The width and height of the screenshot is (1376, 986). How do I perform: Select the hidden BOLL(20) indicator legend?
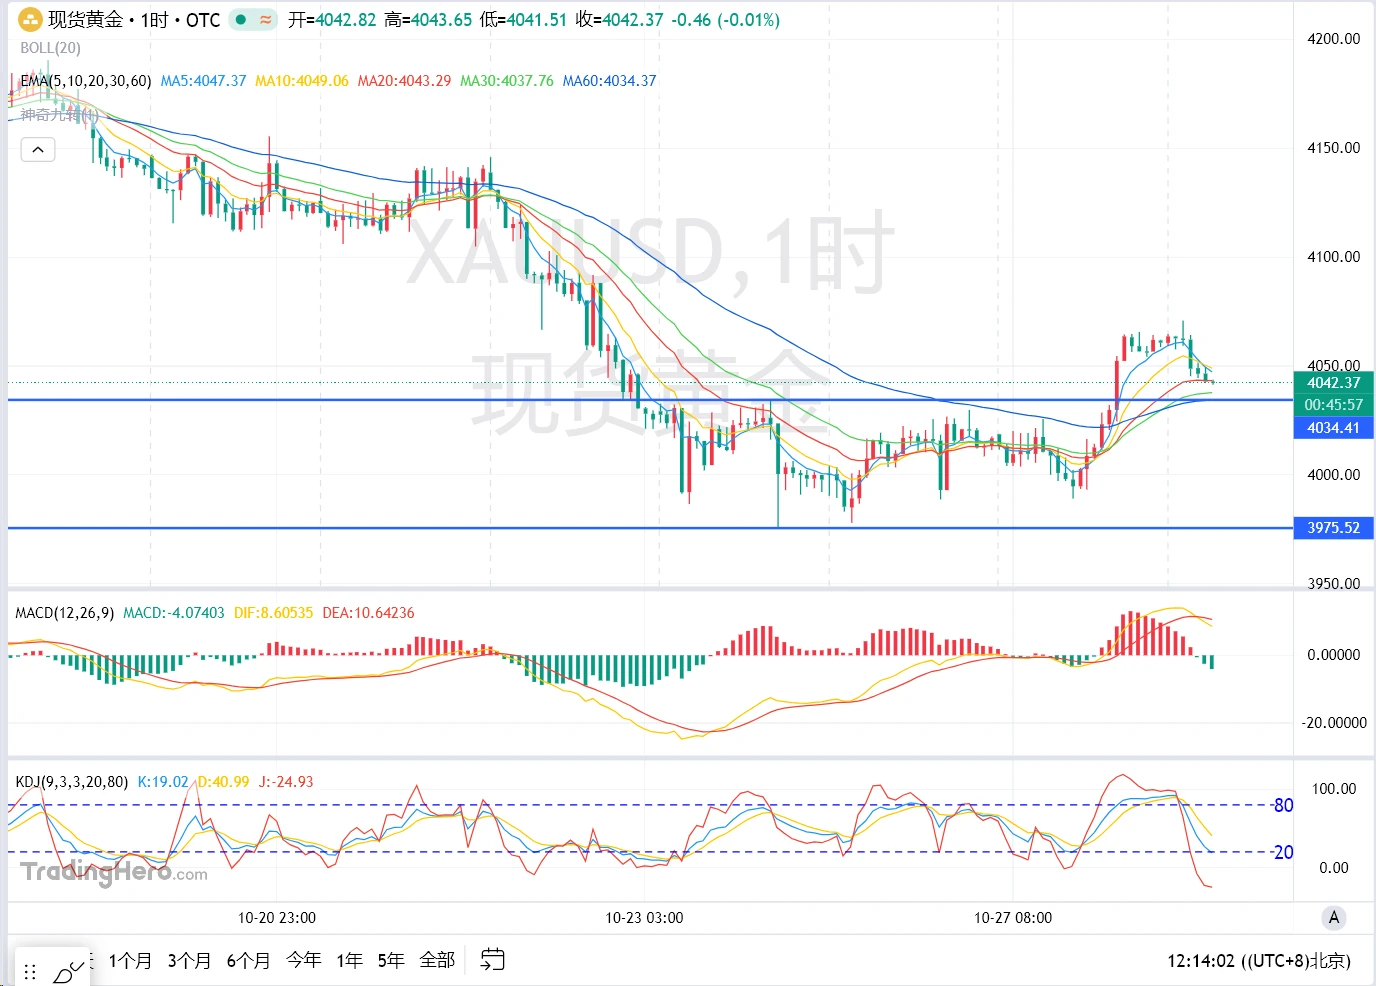[x=50, y=48]
